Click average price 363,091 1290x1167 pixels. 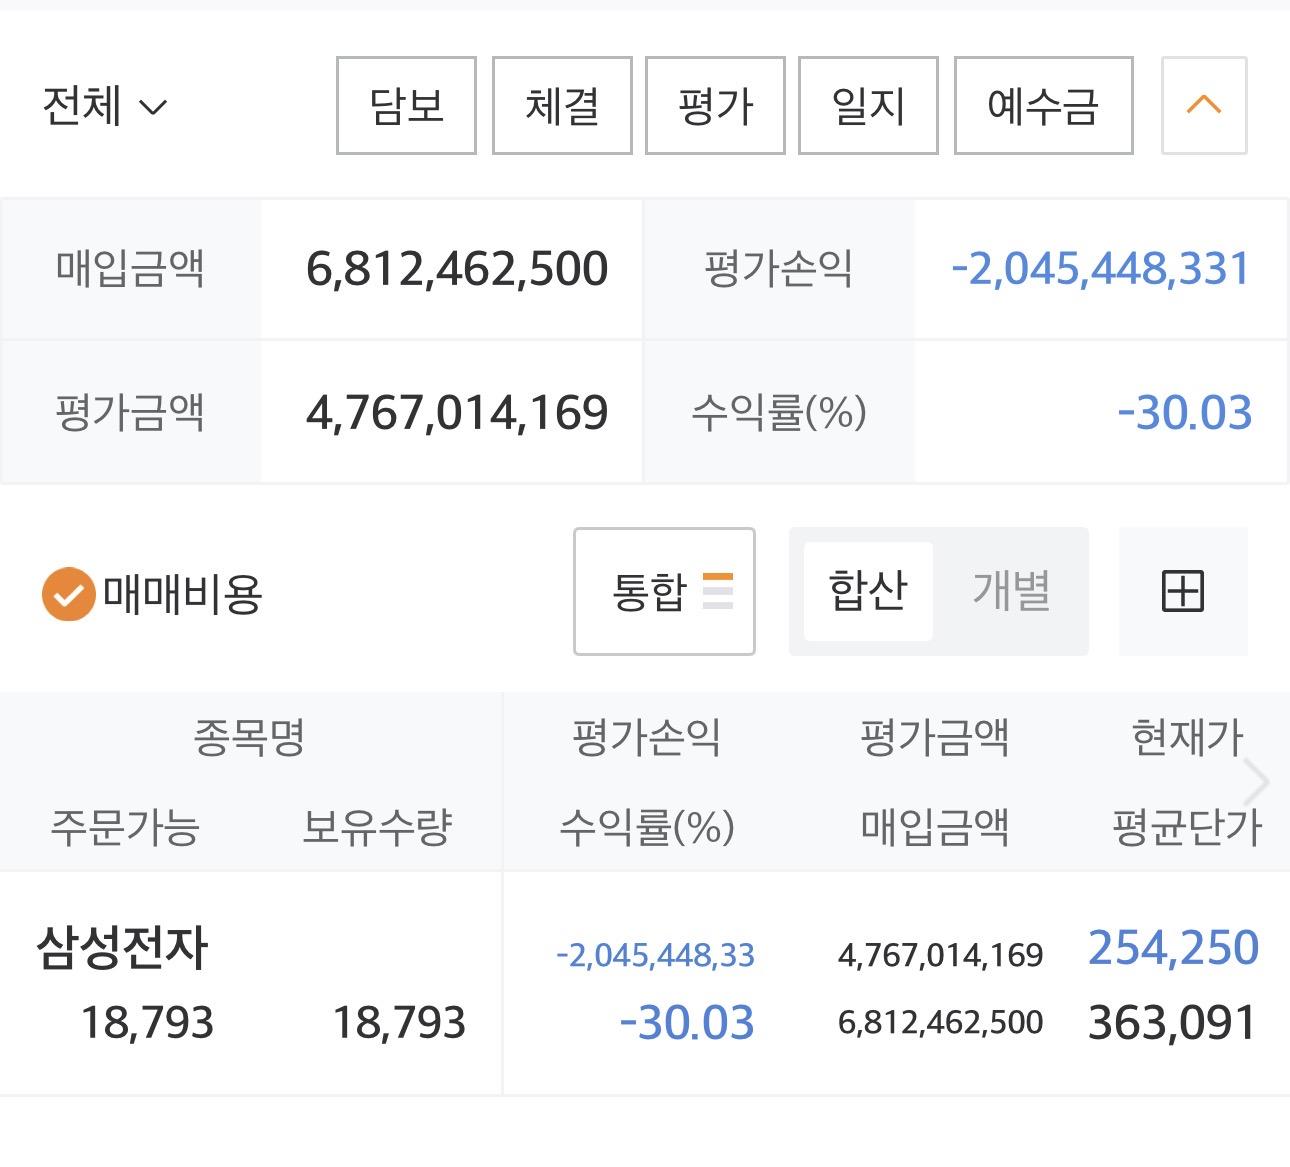tap(1172, 1023)
